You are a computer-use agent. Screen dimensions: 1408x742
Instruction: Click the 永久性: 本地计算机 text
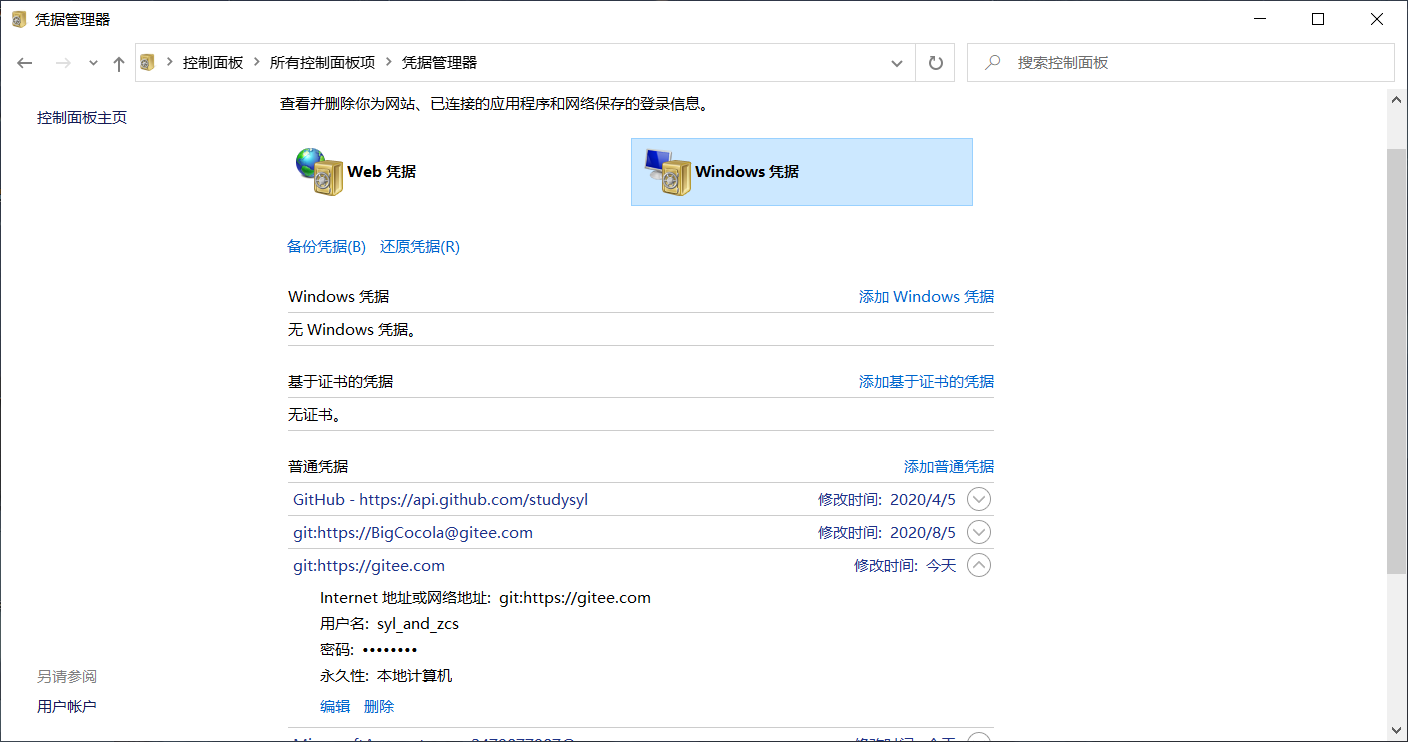386,676
